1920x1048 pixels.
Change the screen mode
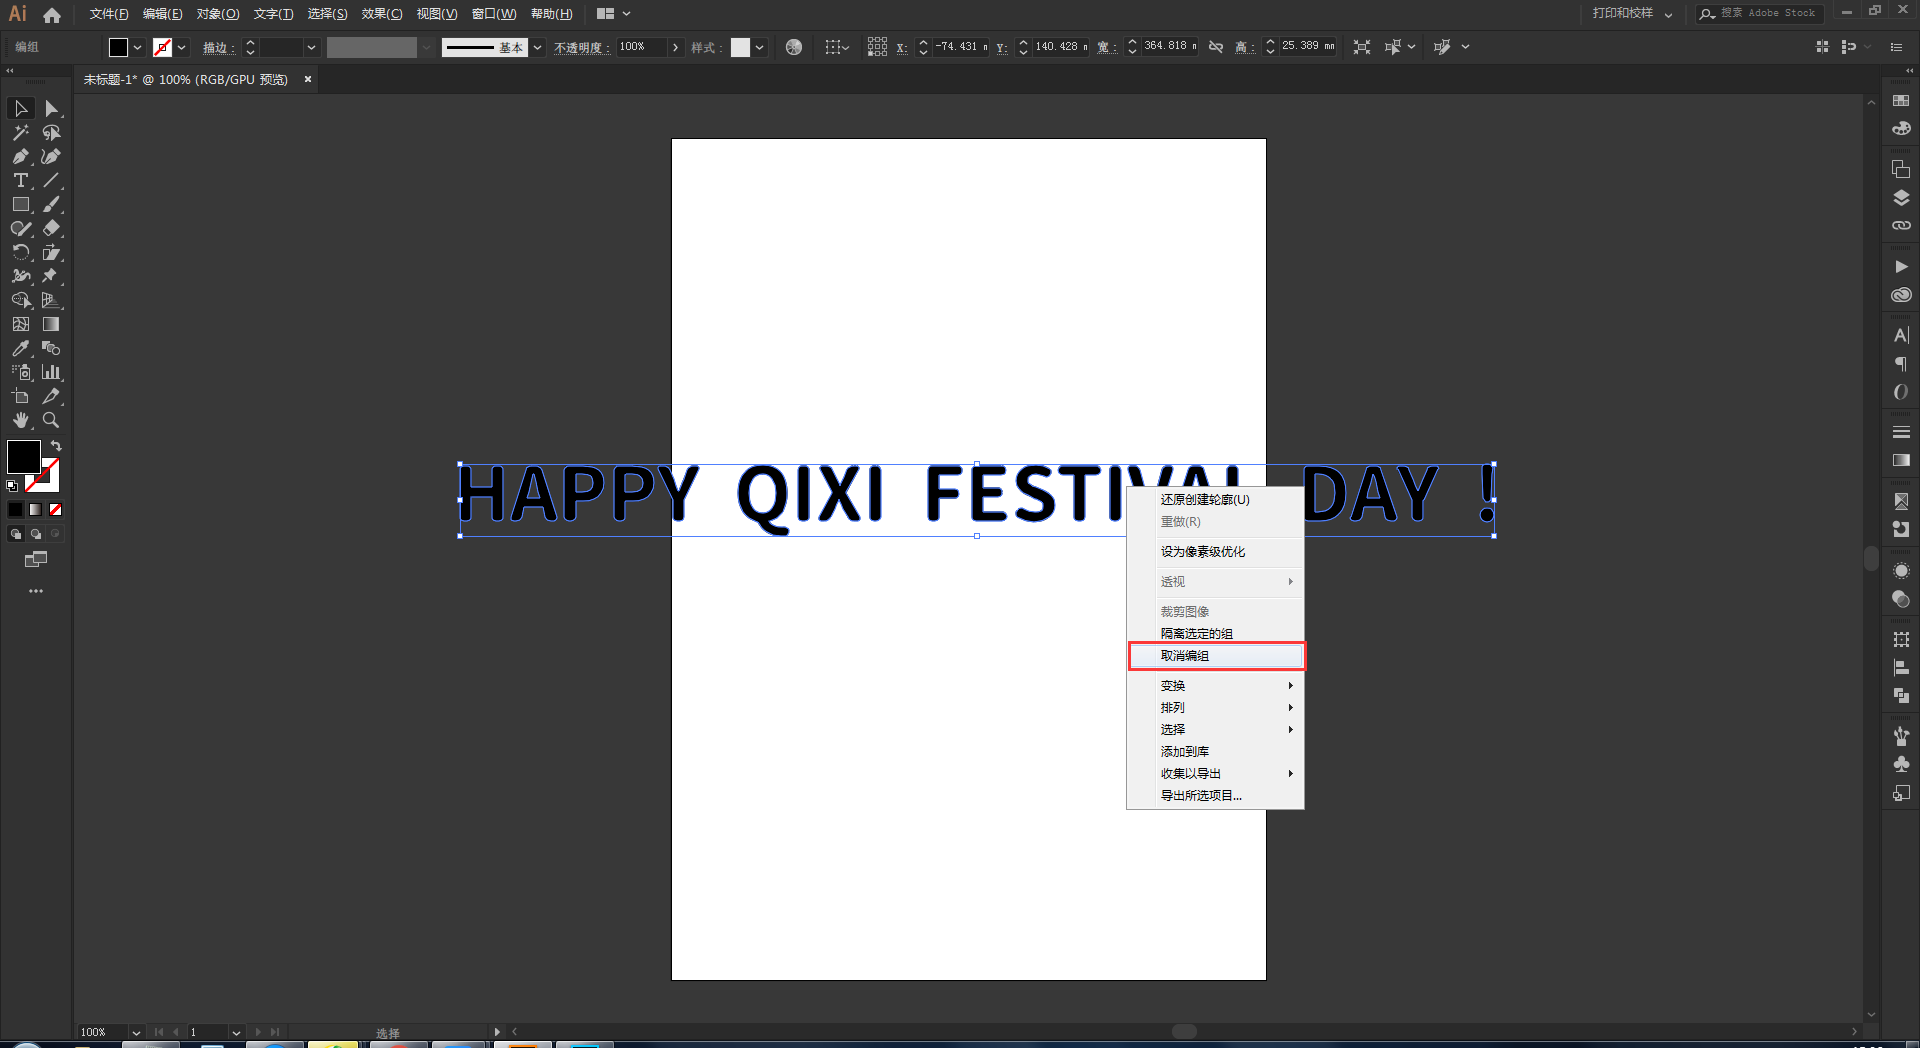click(36, 560)
